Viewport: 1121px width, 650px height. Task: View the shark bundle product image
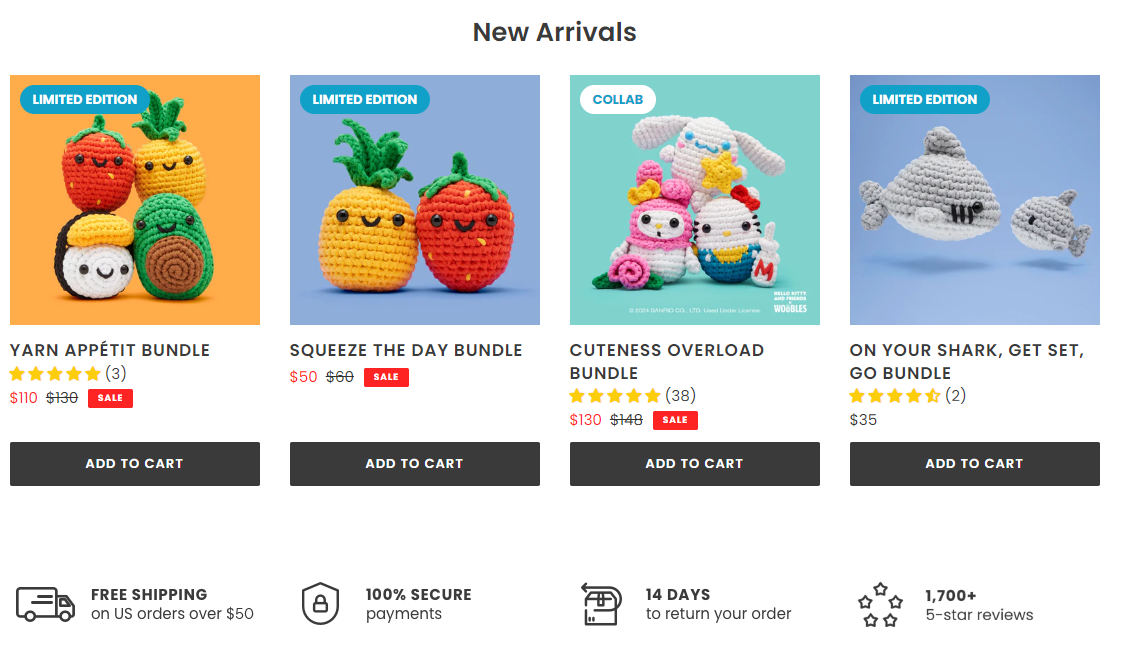point(975,220)
